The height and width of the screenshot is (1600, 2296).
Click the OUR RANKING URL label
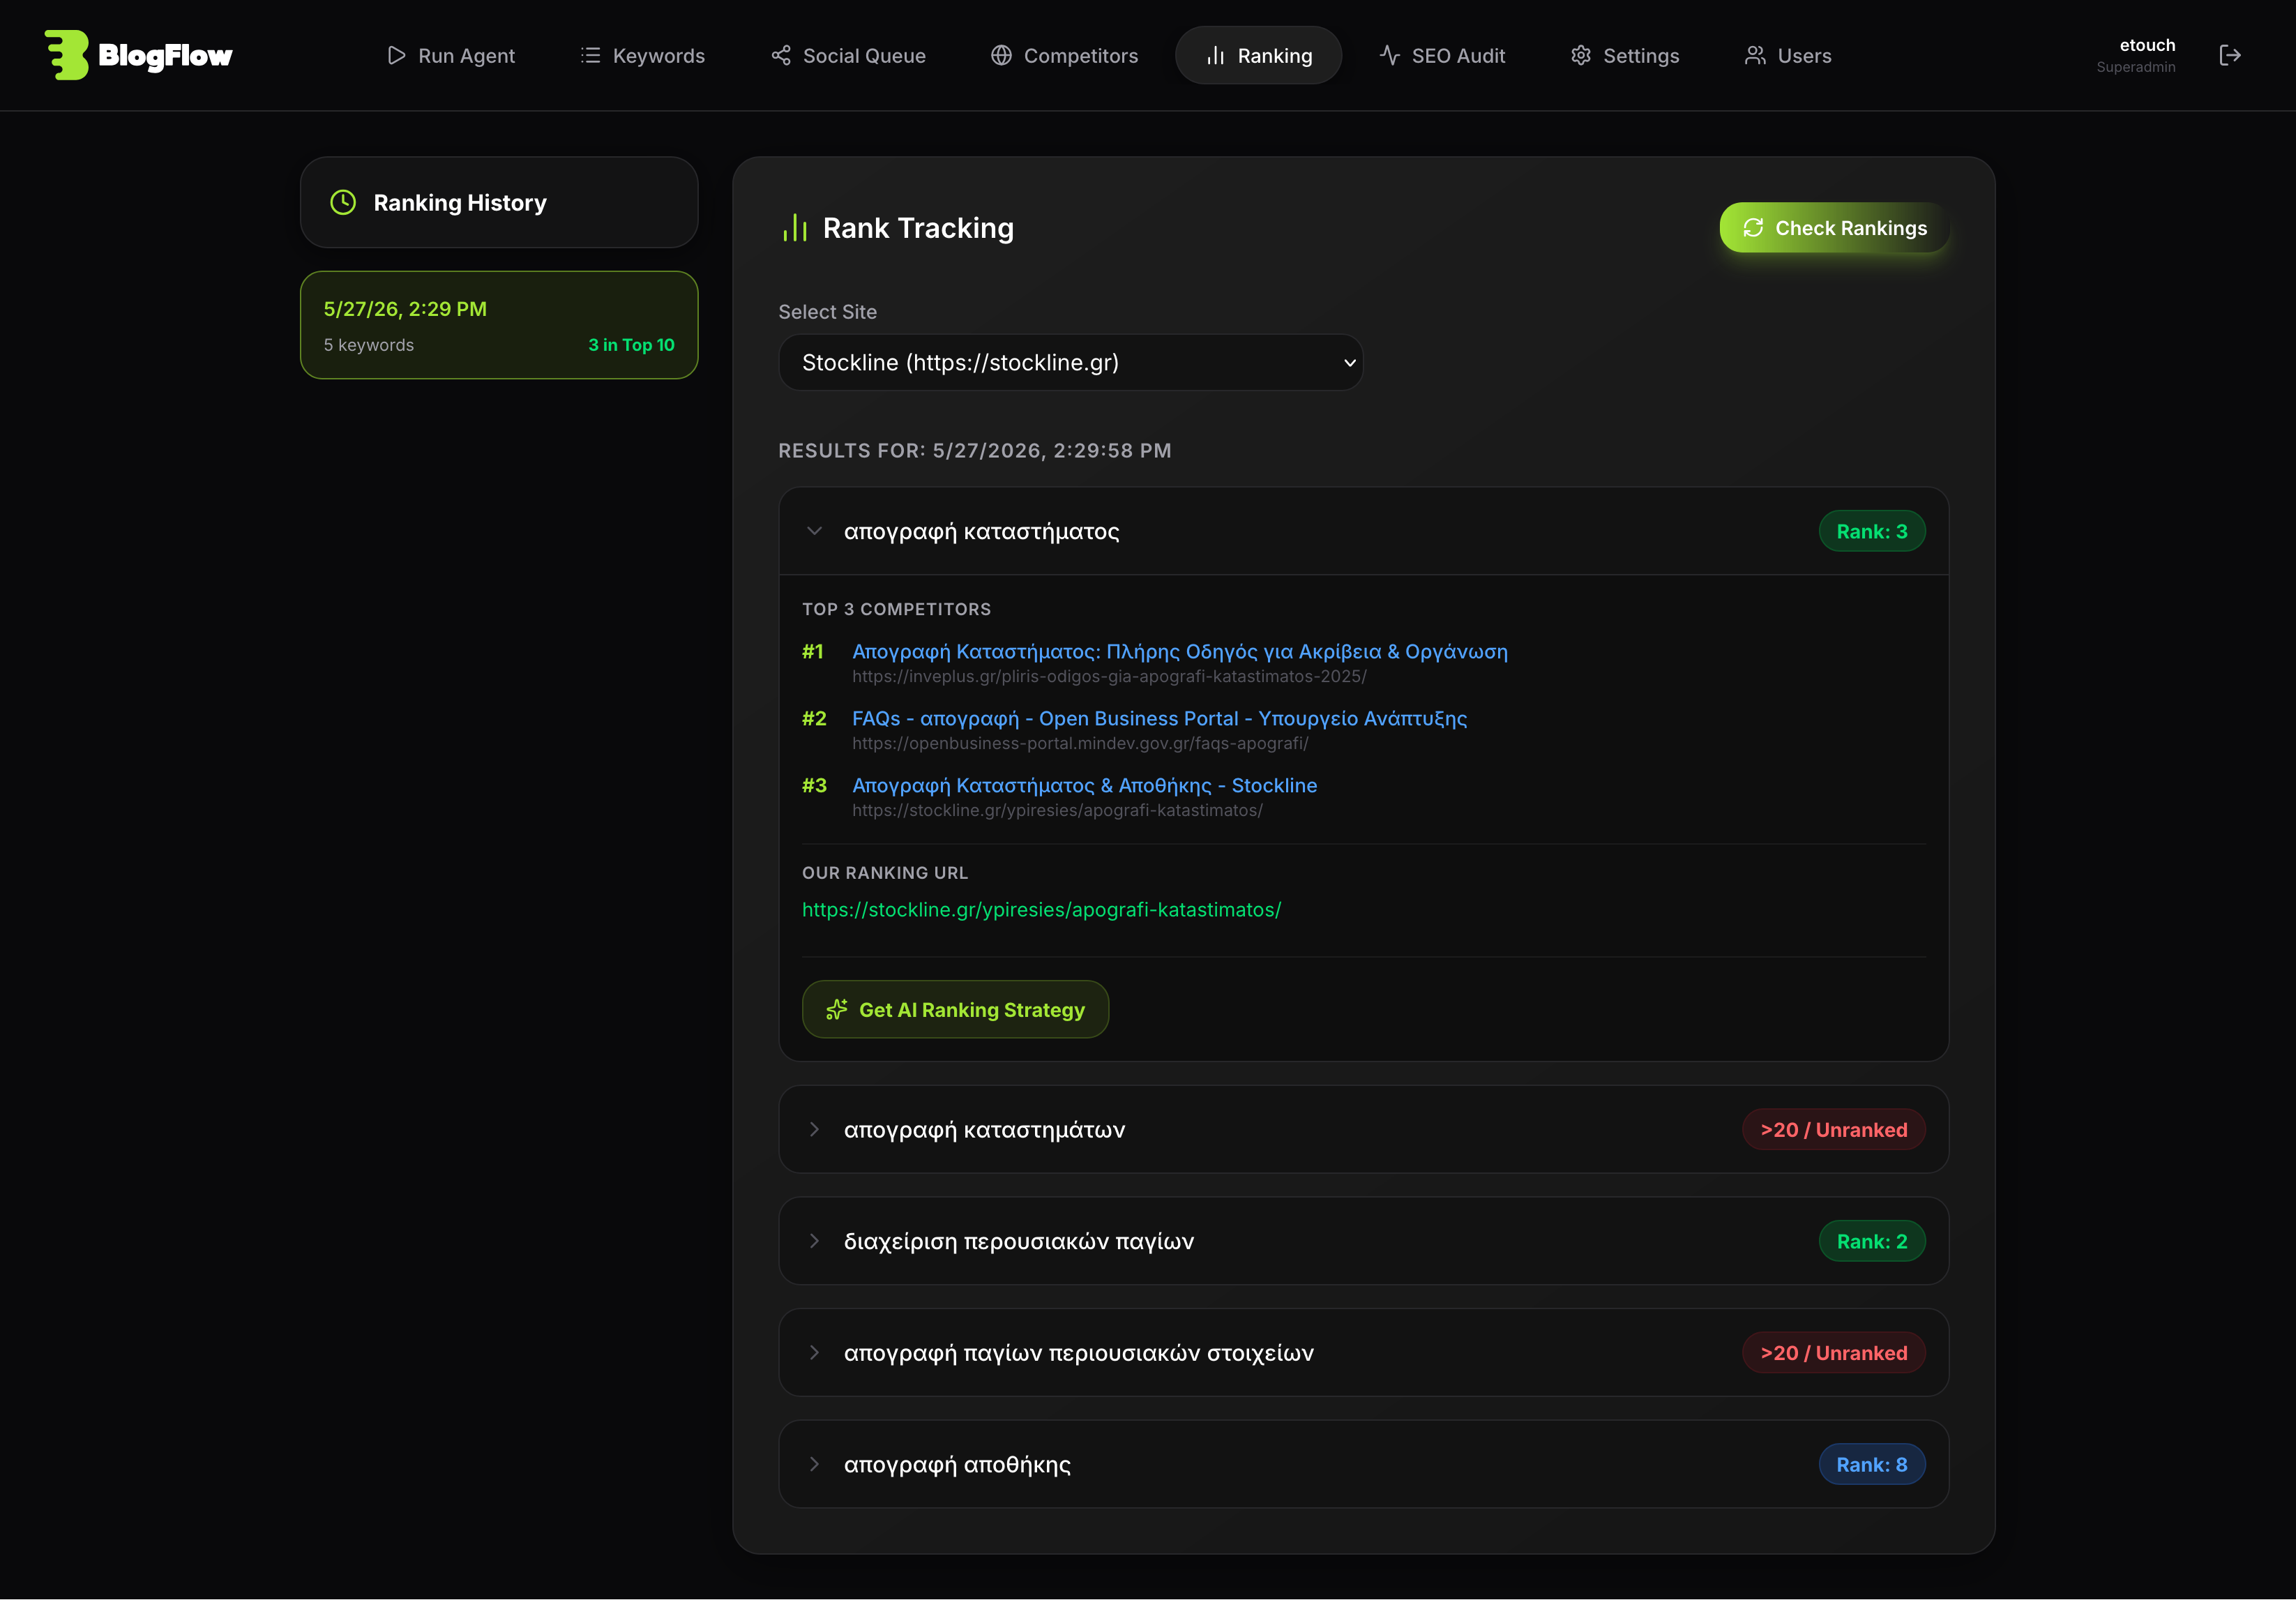(x=885, y=873)
